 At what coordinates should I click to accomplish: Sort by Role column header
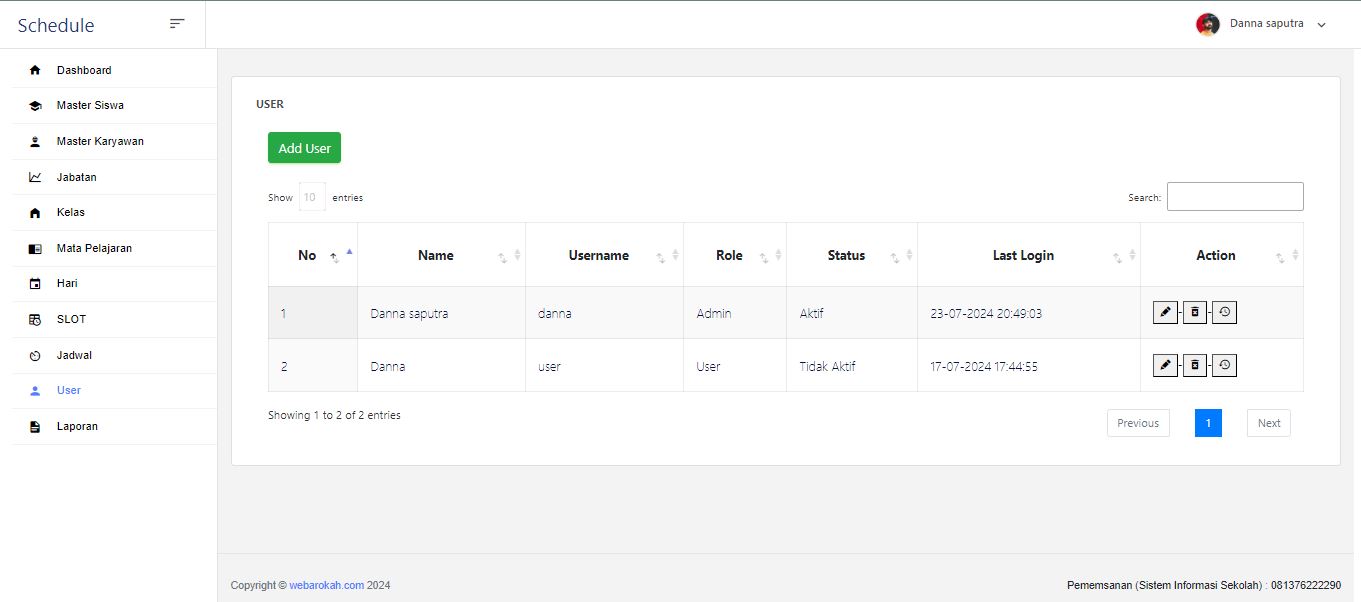(x=729, y=256)
